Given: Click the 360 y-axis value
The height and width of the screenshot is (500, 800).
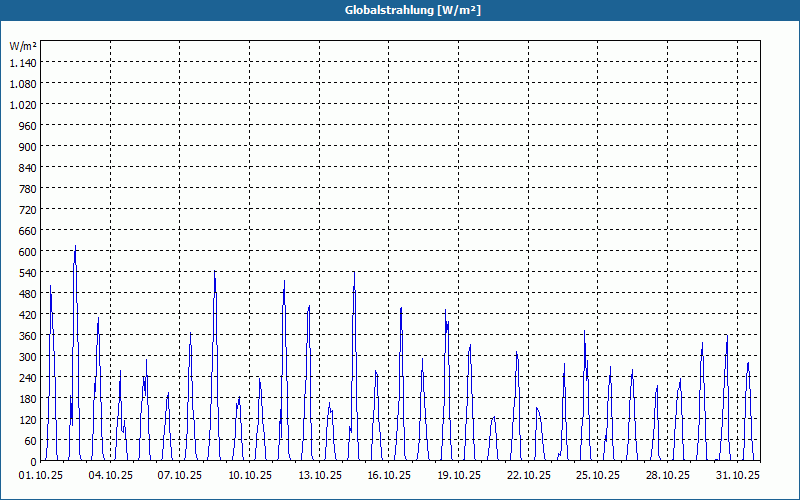Looking at the screenshot, I should 27,336.
